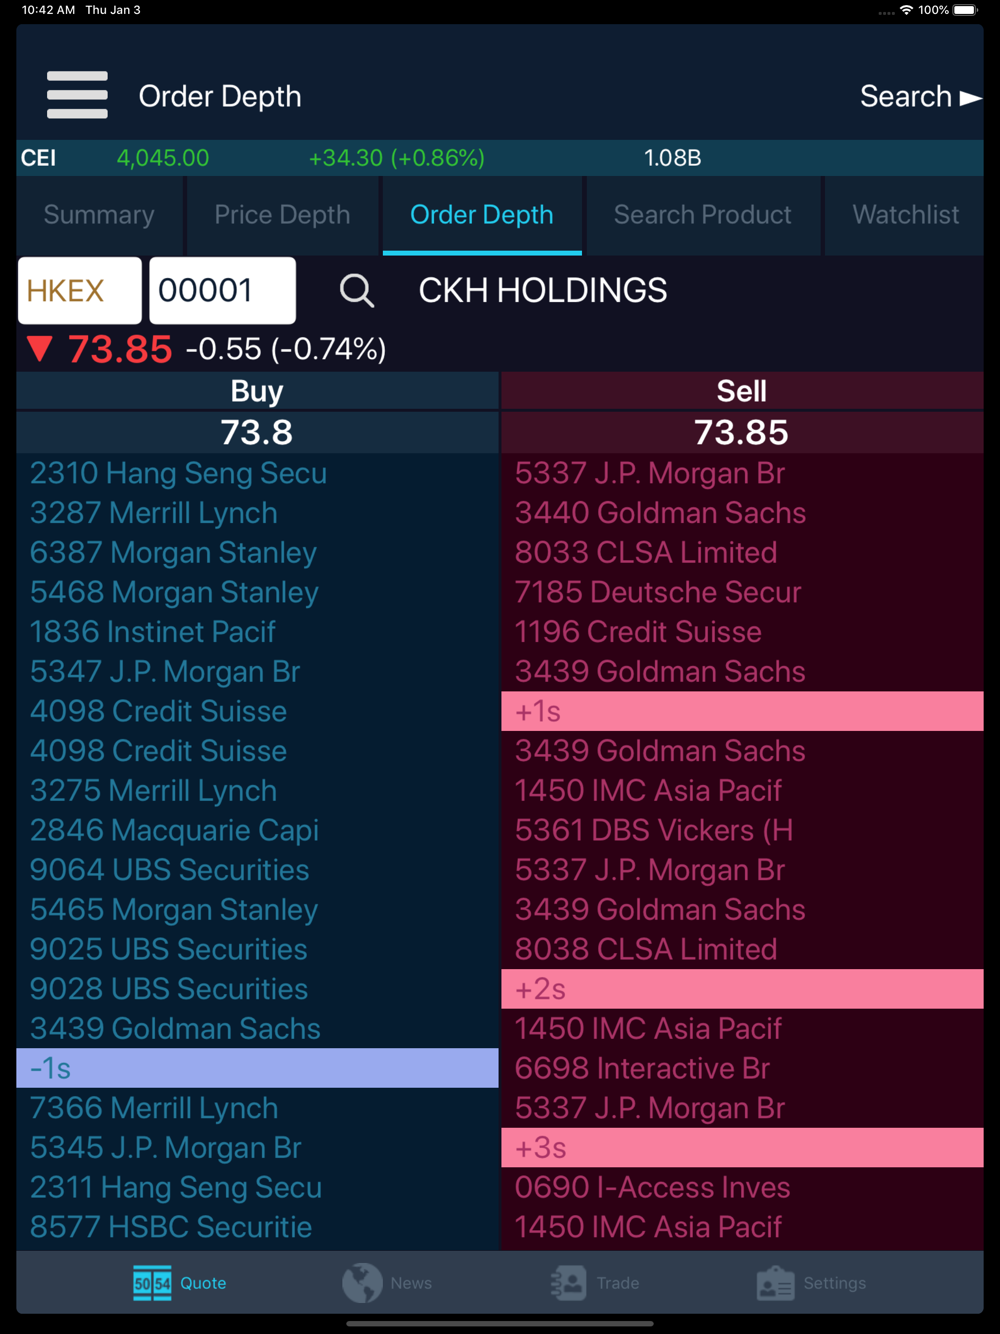Switch to the Summary tab
The height and width of the screenshot is (1334, 1000).
click(x=99, y=215)
